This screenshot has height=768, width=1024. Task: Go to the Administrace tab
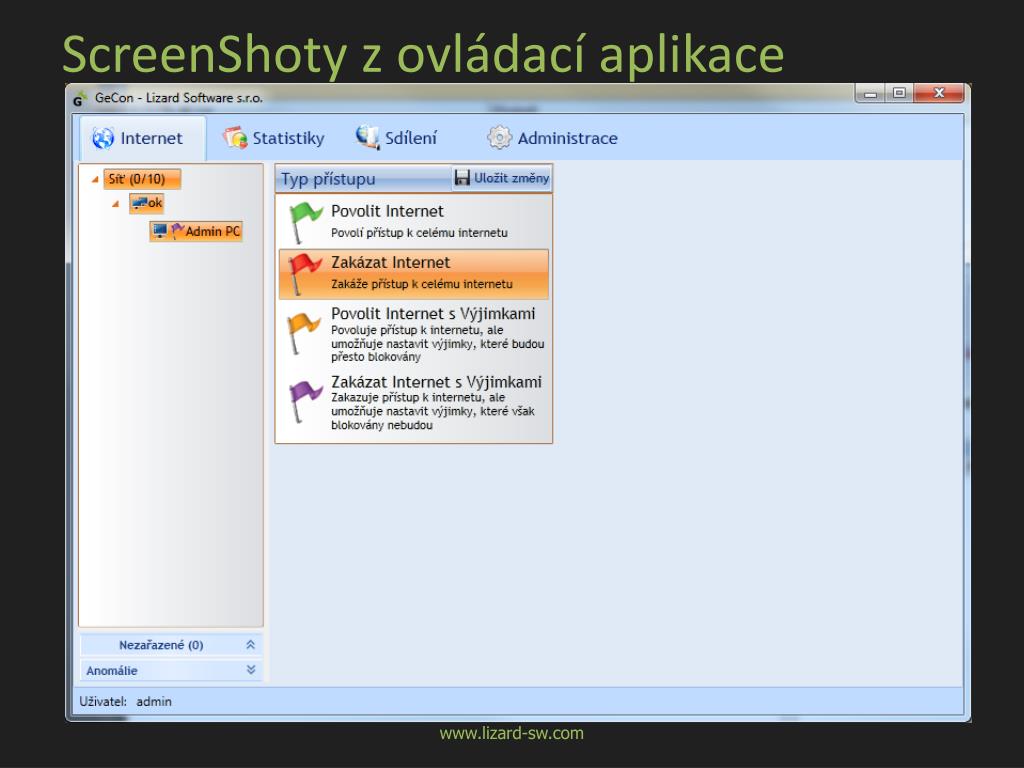point(552,138)
